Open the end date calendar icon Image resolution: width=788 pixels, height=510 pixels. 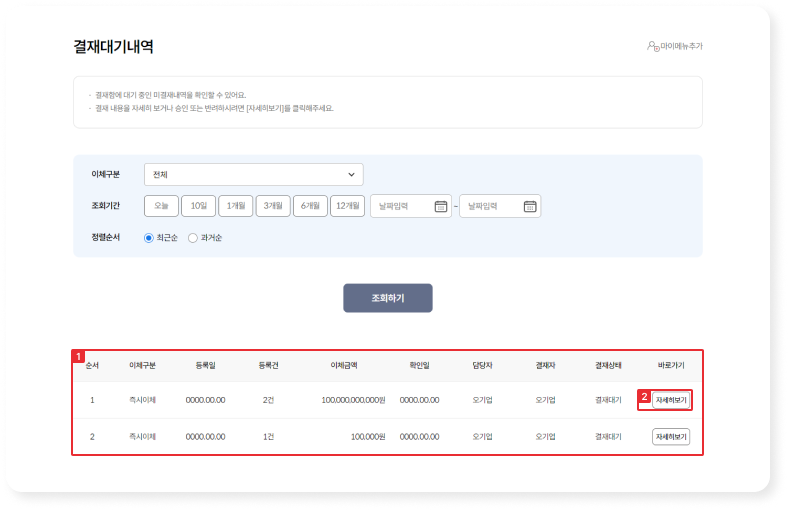click(530, 207)
